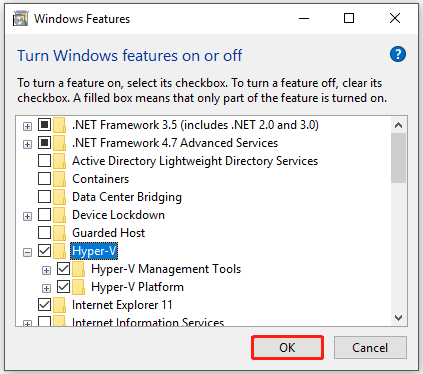
Task: Close the Windows Features dialog
Action: pos(395,18)
